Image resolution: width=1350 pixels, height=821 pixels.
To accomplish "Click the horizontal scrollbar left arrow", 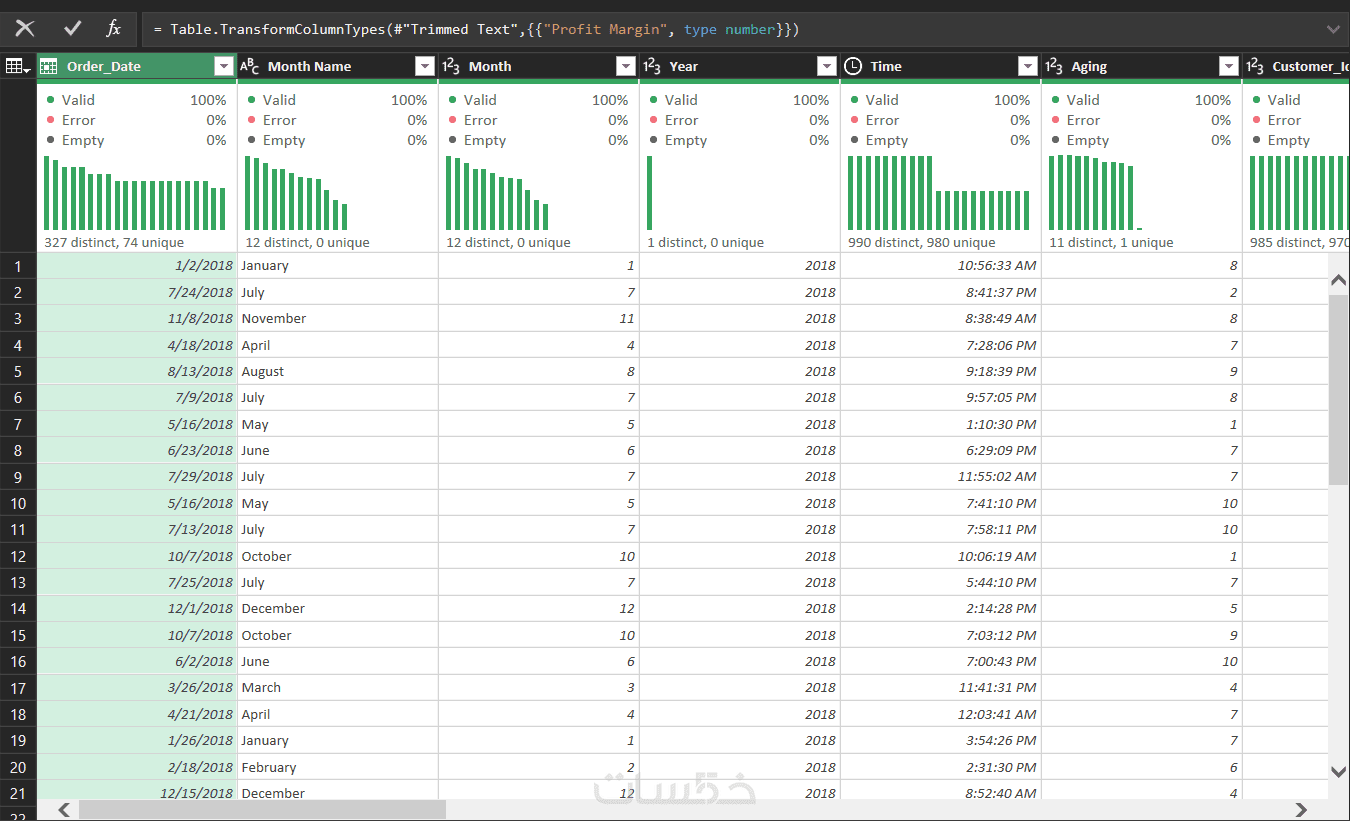I will (x=65, y=809).
